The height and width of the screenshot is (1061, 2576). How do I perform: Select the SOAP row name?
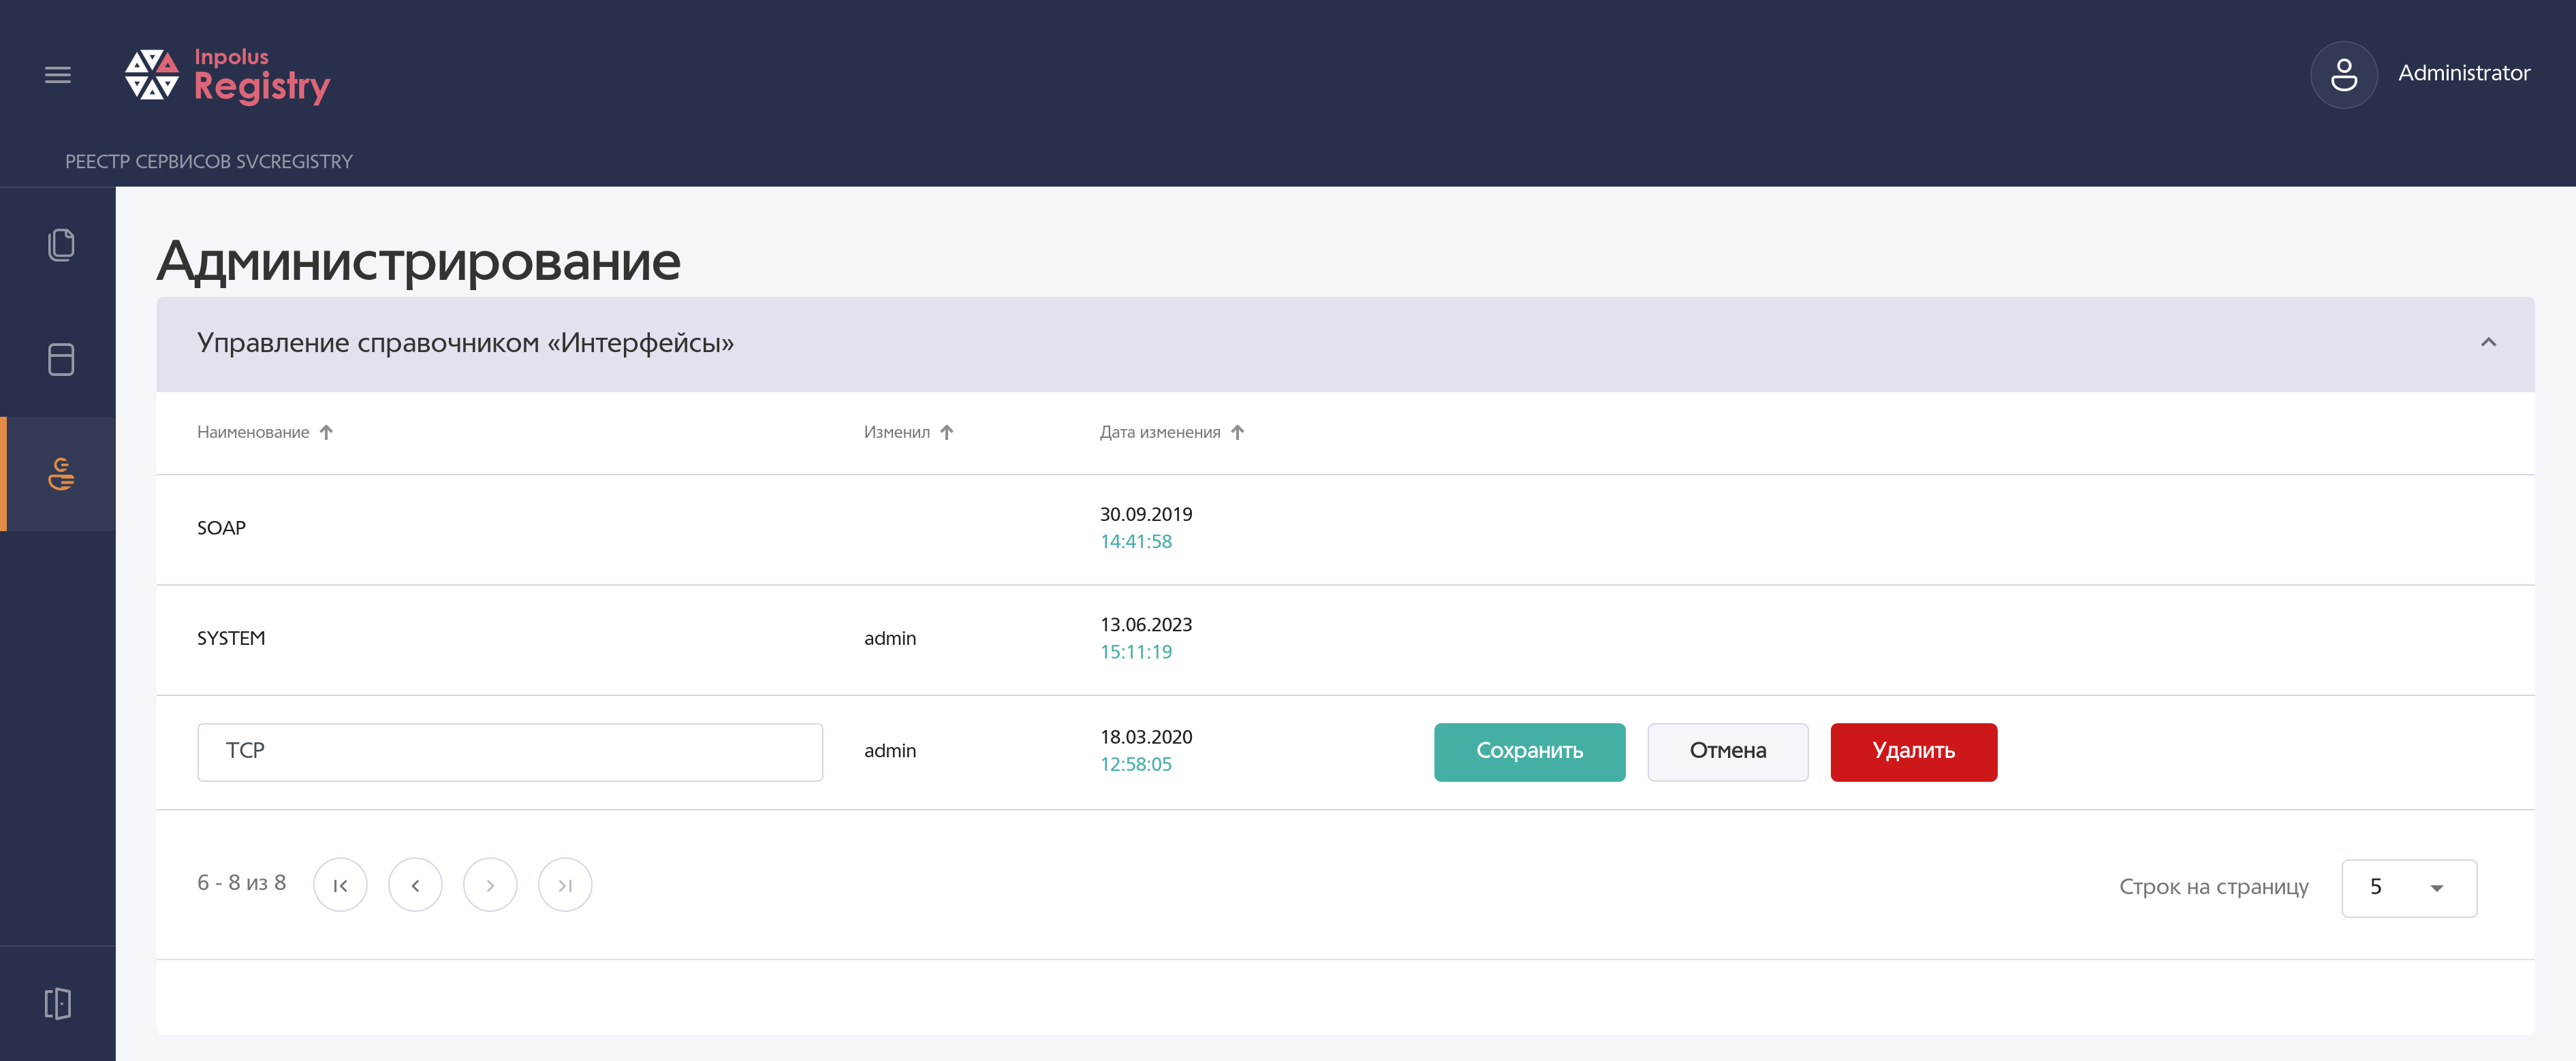(x=221, y=528)
